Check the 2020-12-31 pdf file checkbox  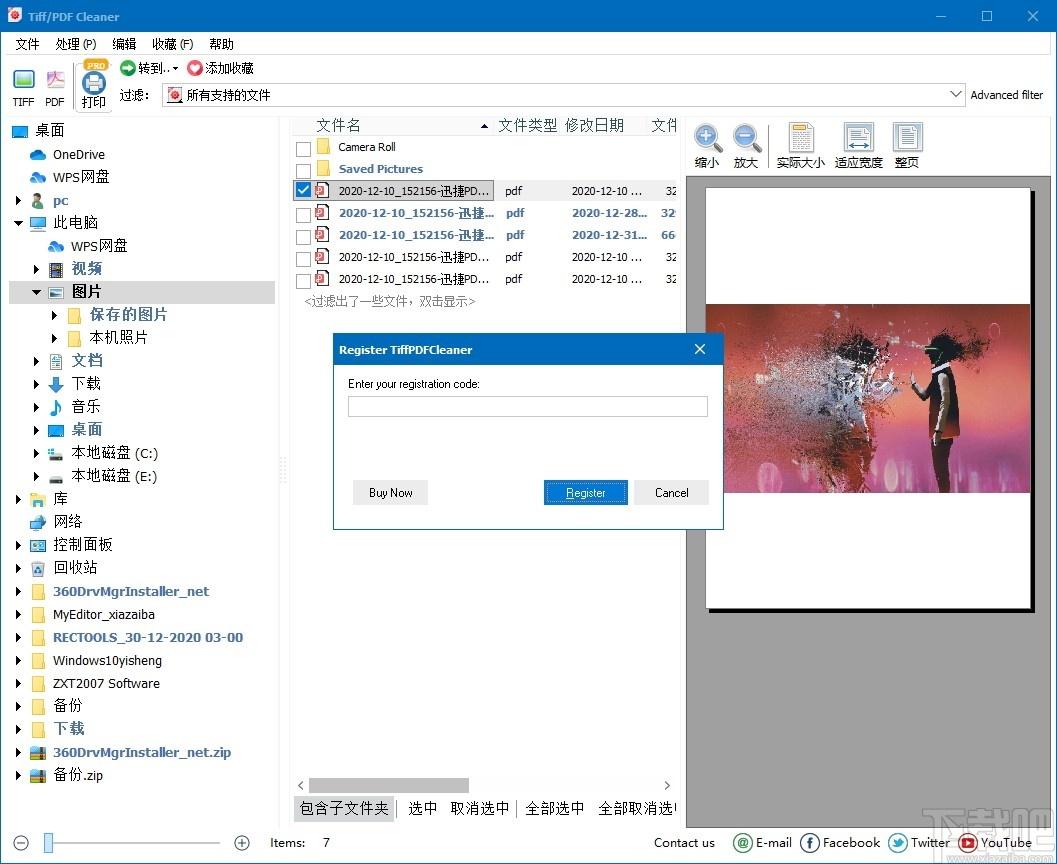(303, 237)
